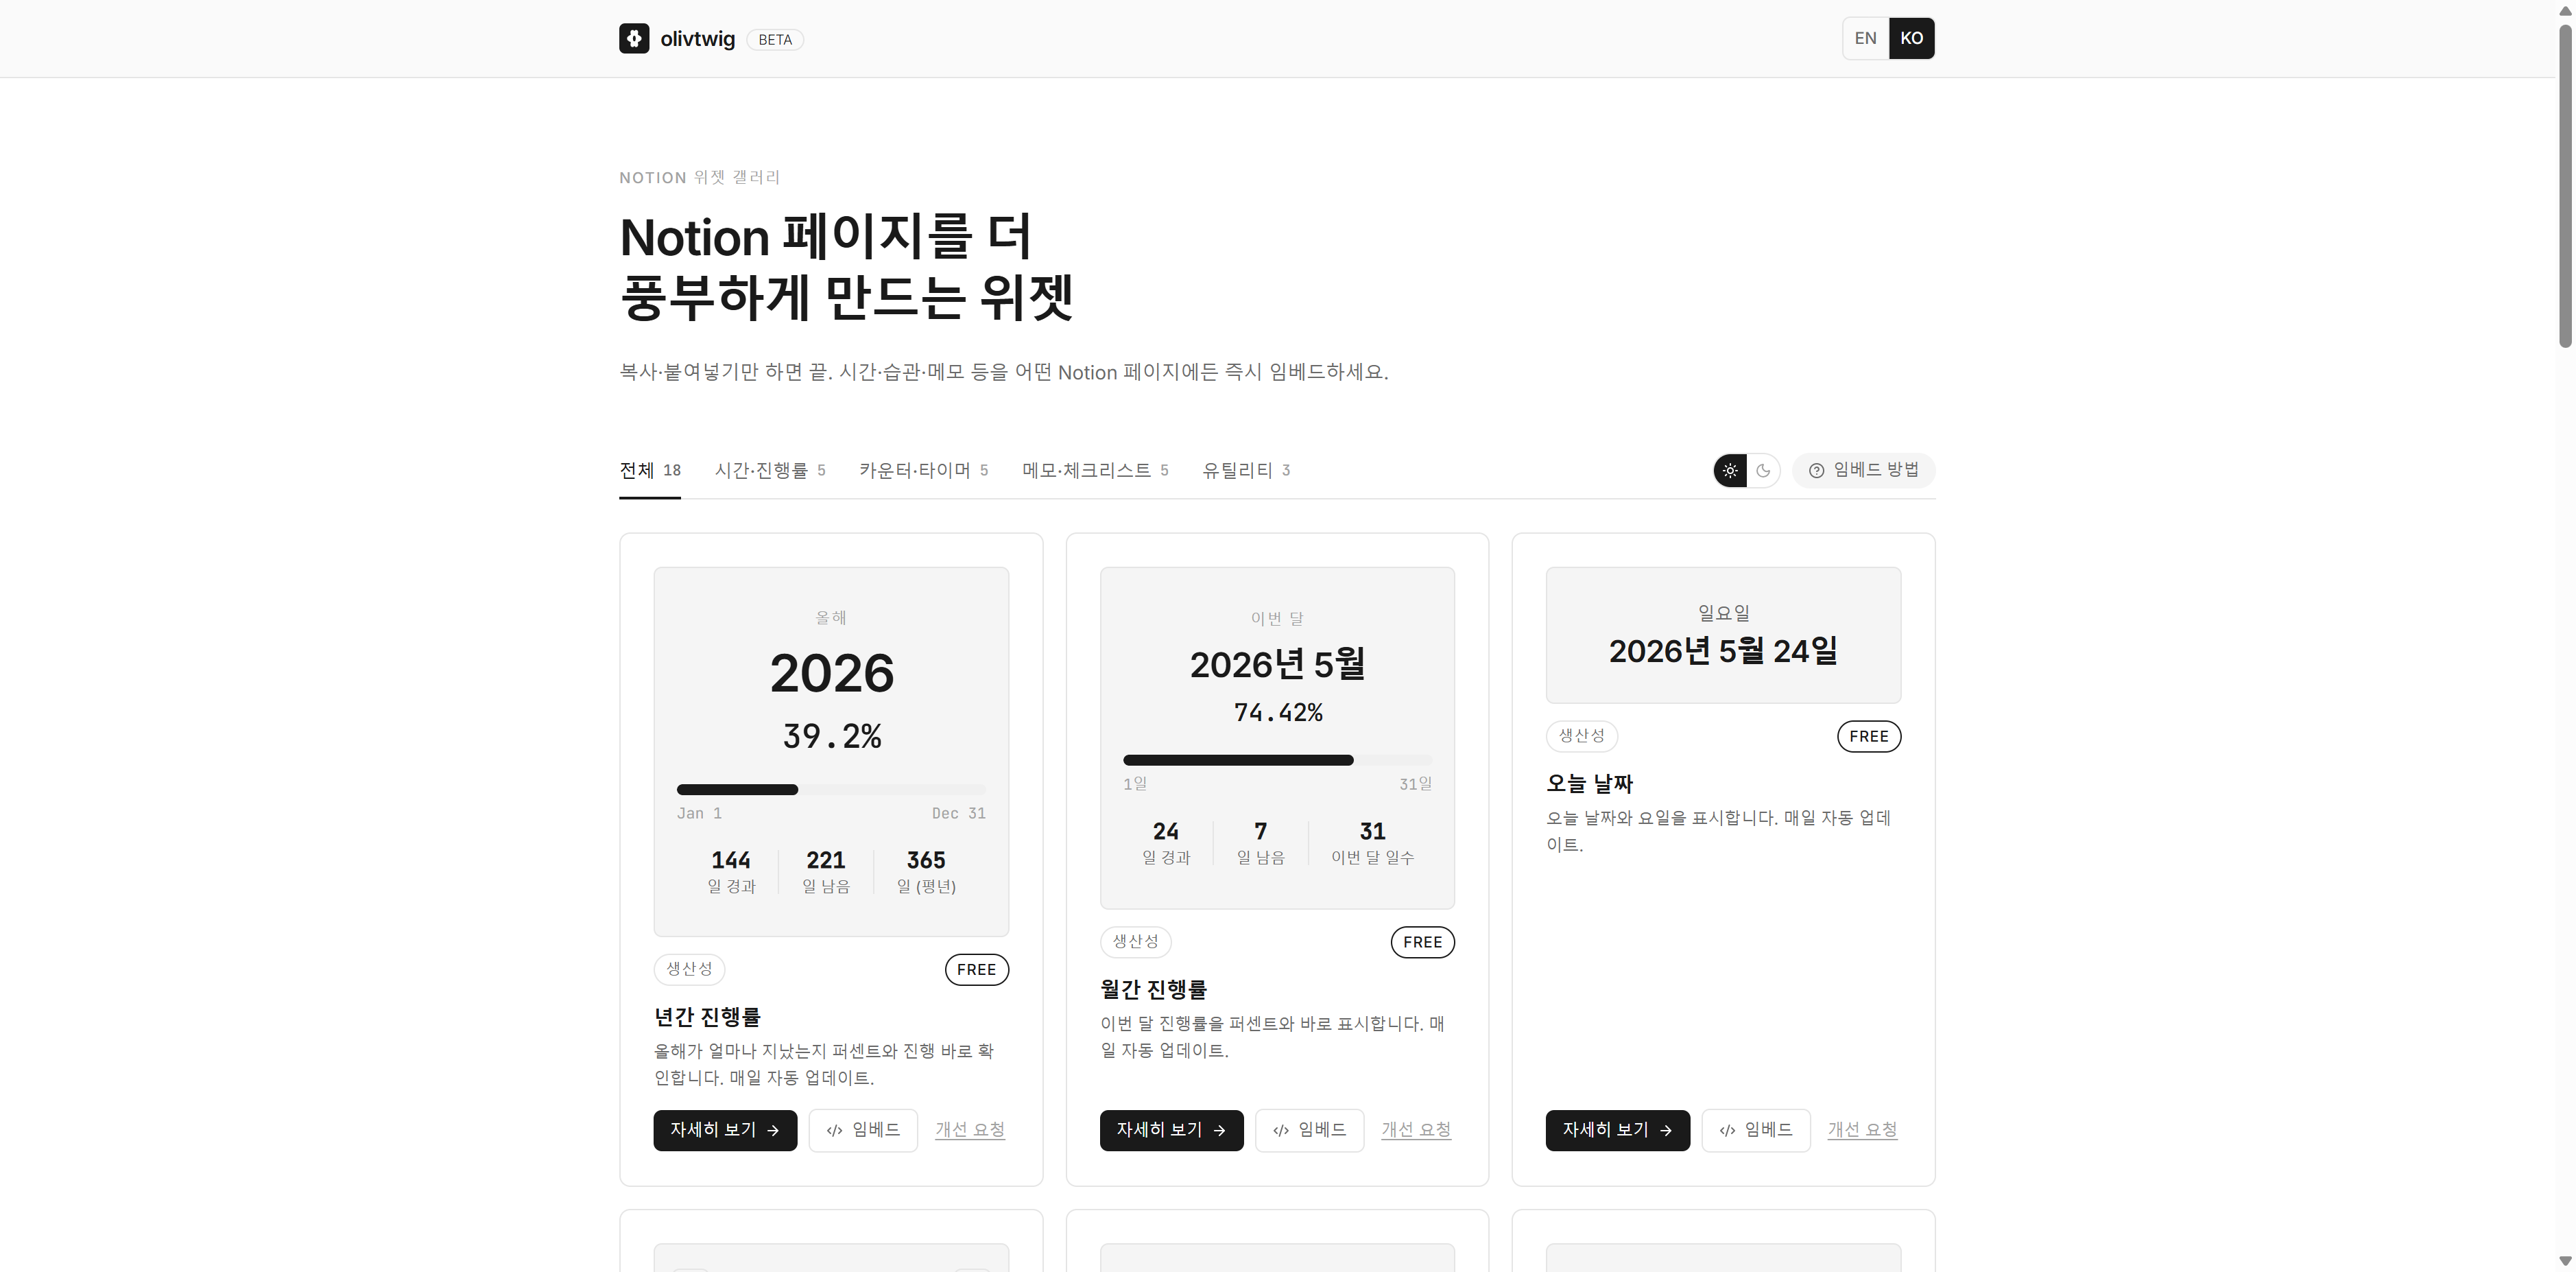Open the 임베드 방법 help button
Screen dimensions: 2576x1272
point(1863,470)
